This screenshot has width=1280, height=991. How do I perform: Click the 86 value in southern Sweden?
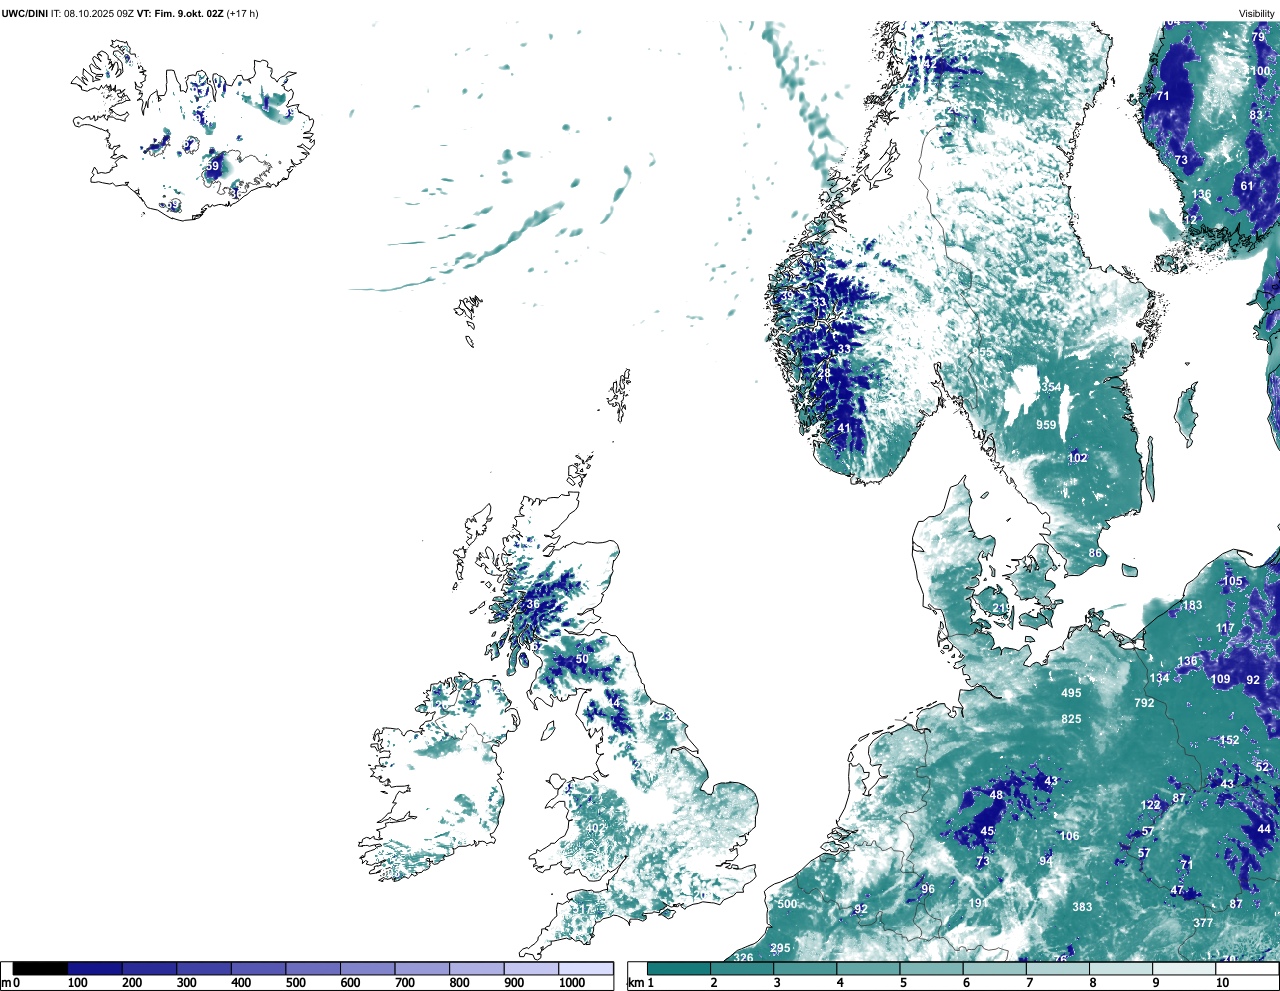point(1095,553)
